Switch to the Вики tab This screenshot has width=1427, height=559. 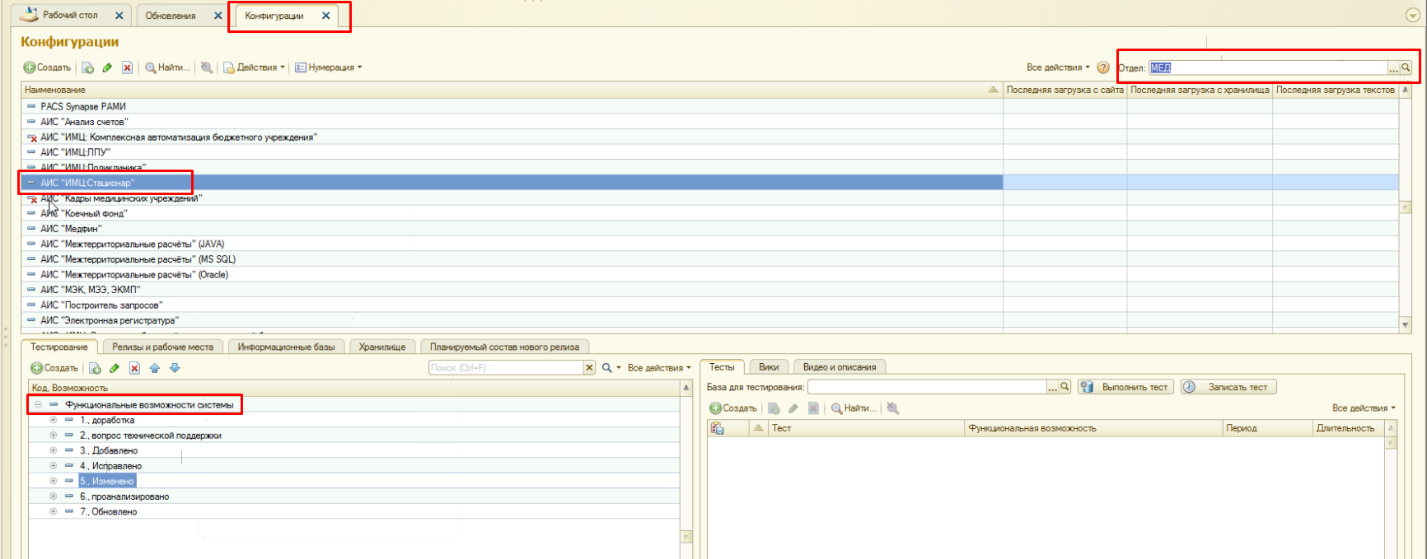tap(769, 366)
